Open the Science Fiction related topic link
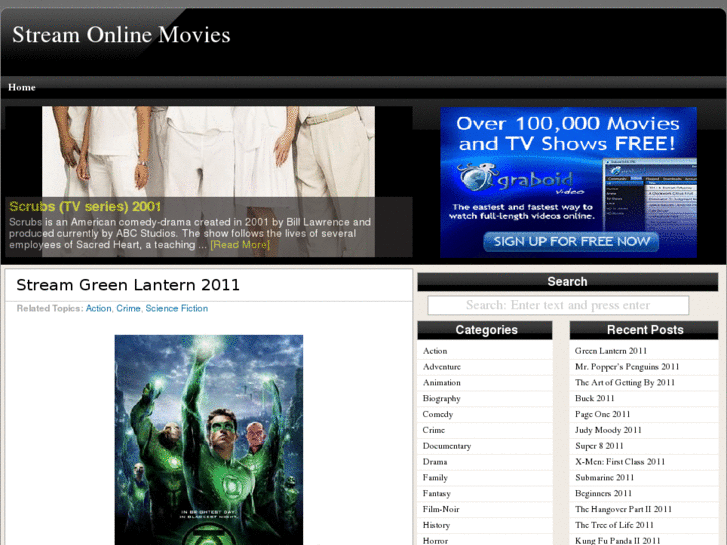The height and width of the screenshot is (545, 727). pyautogui.click(x=177, y=308)
